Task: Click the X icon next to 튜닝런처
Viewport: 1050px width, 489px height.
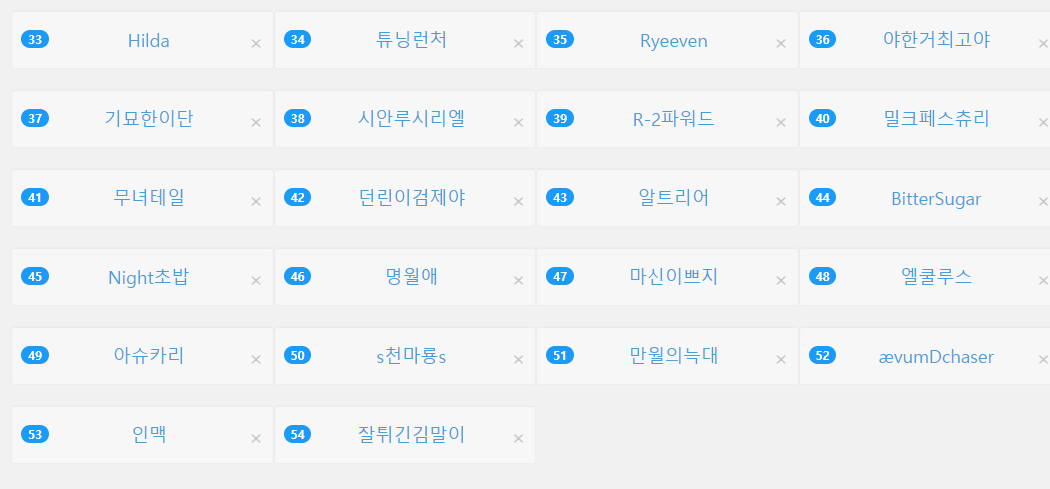Action: (518, 44)
